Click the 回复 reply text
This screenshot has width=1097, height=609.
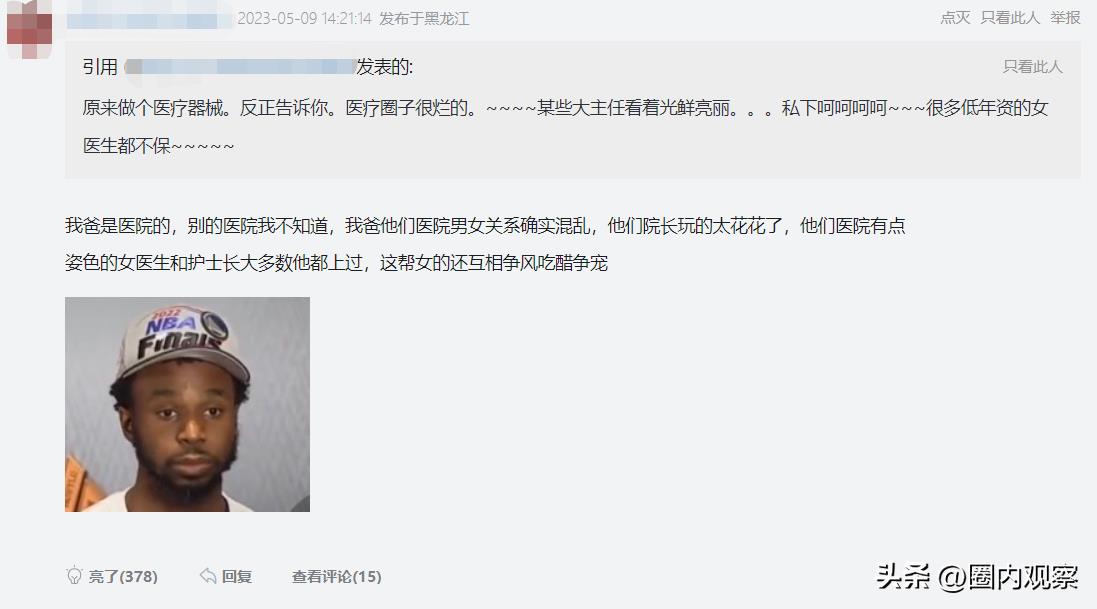click(236, 576)
